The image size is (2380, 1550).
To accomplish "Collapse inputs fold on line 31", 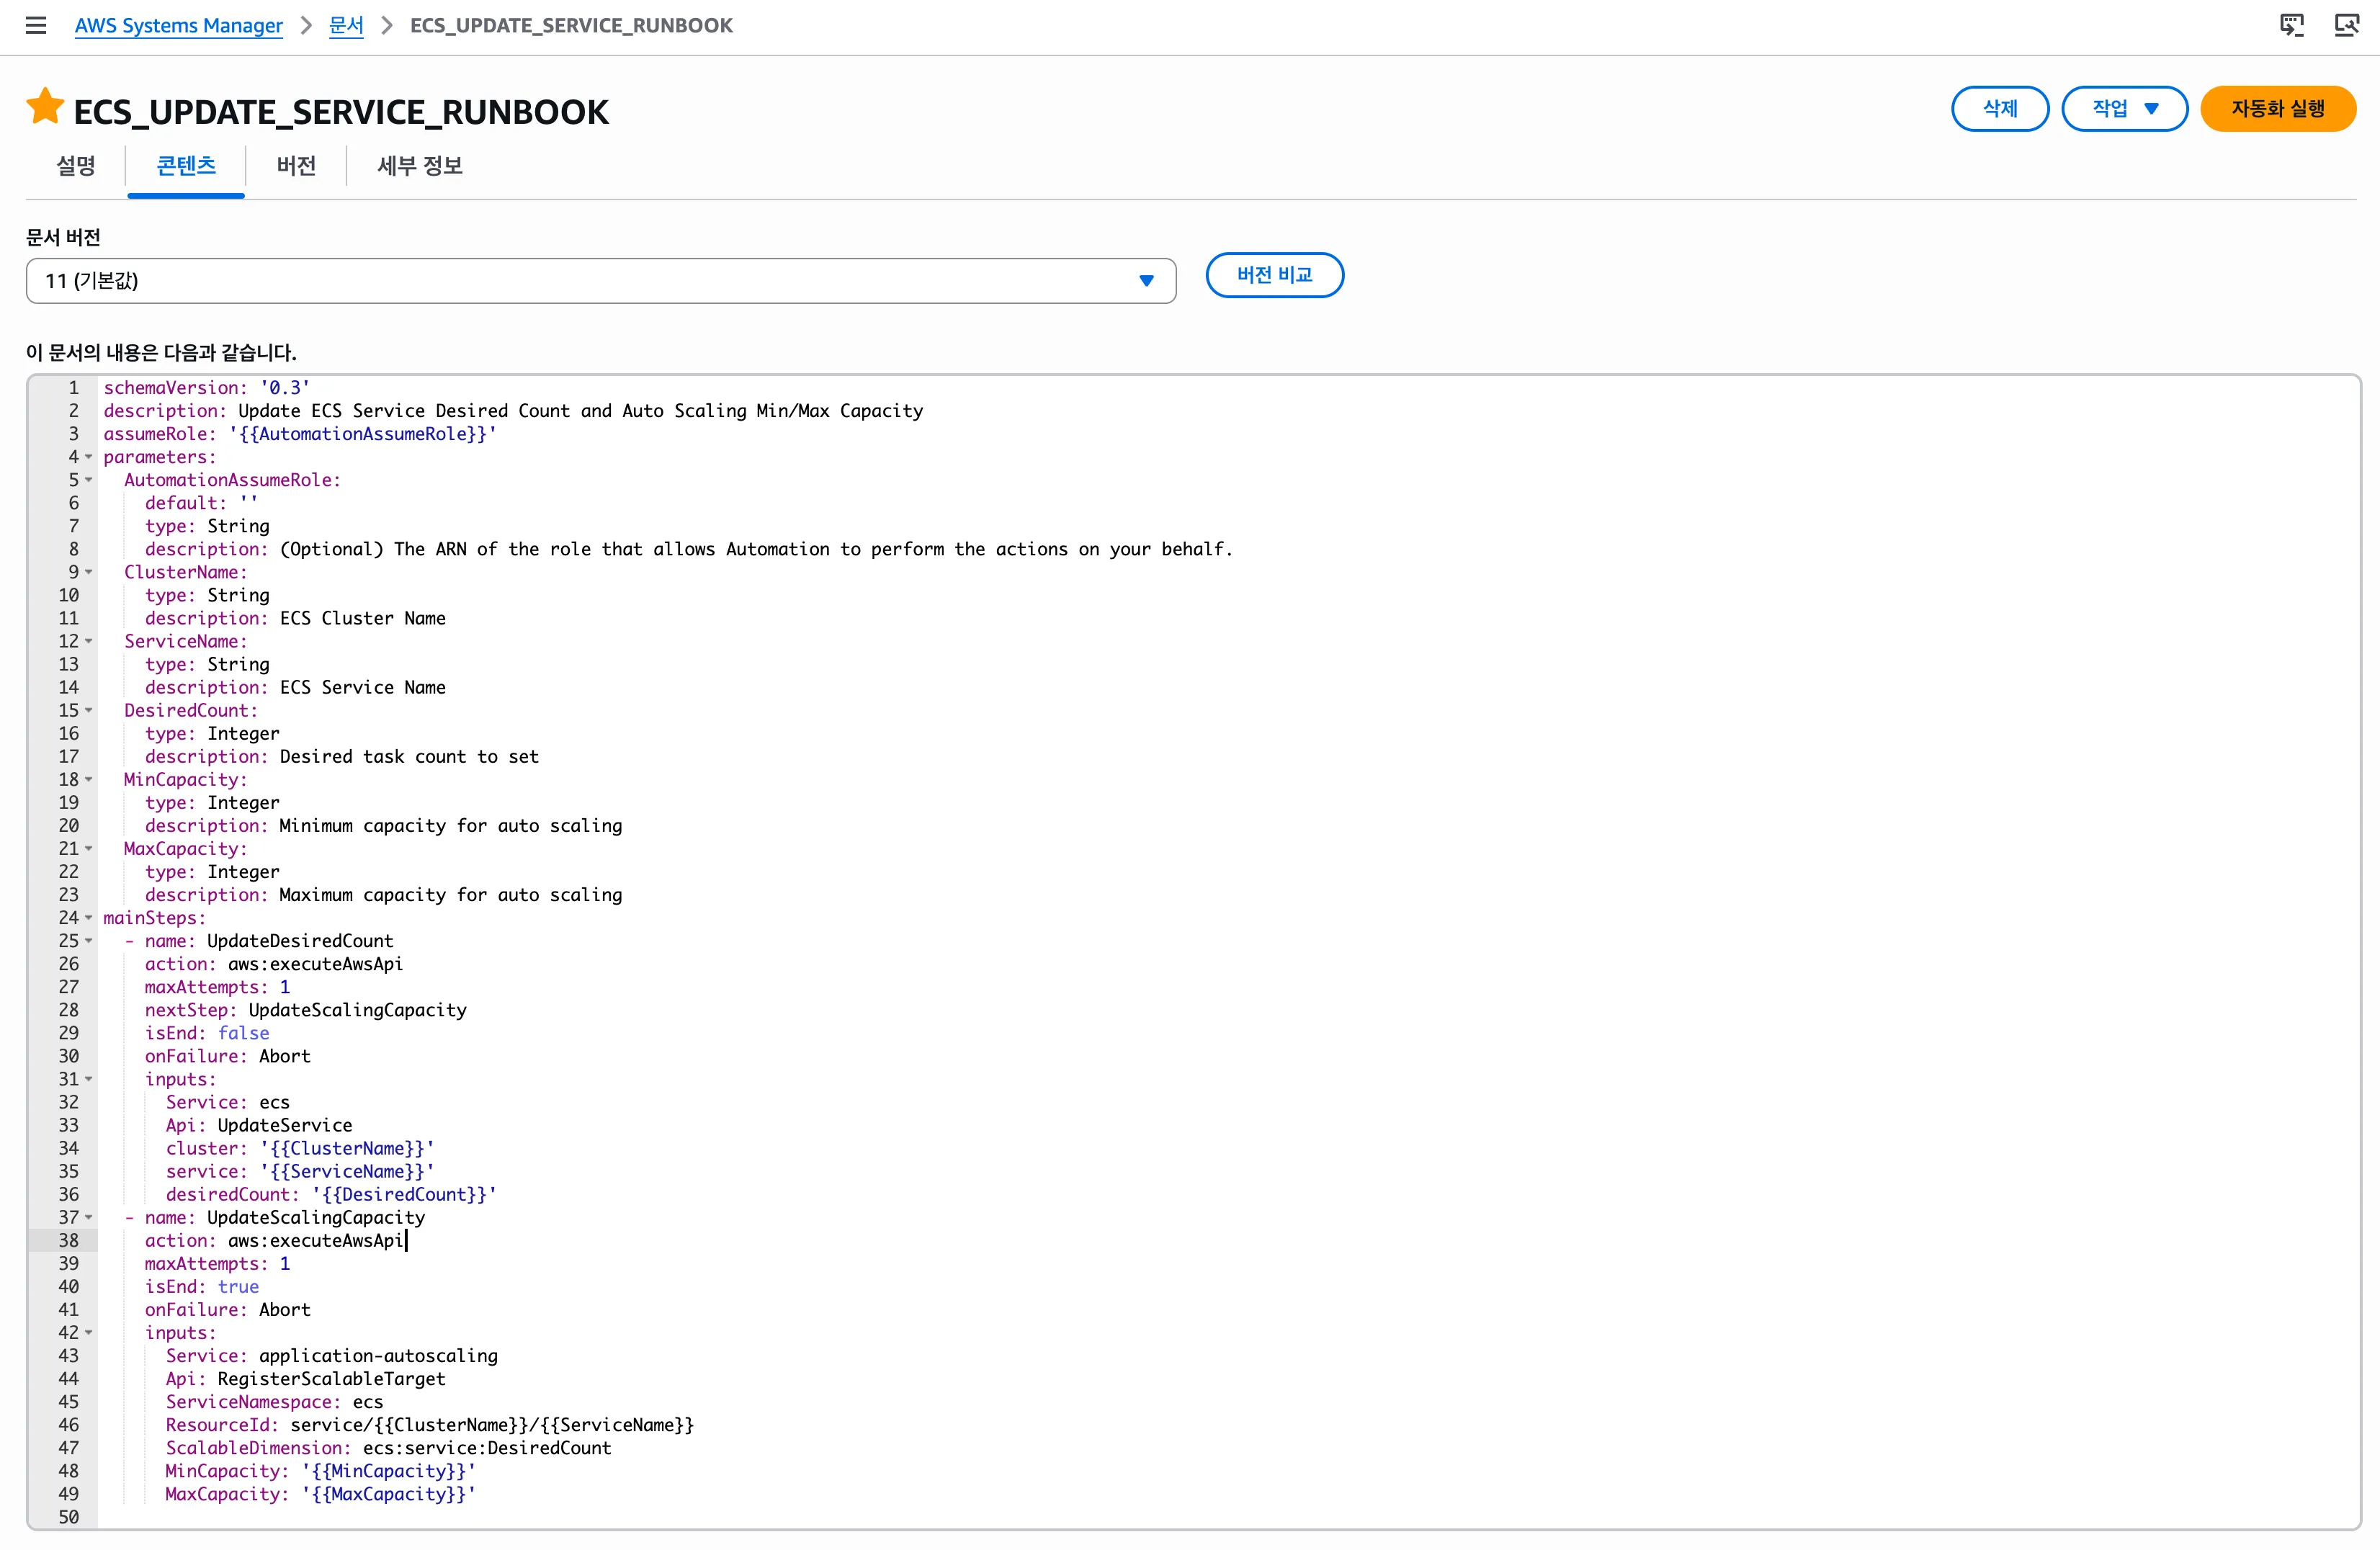I will pos(88,1079).
